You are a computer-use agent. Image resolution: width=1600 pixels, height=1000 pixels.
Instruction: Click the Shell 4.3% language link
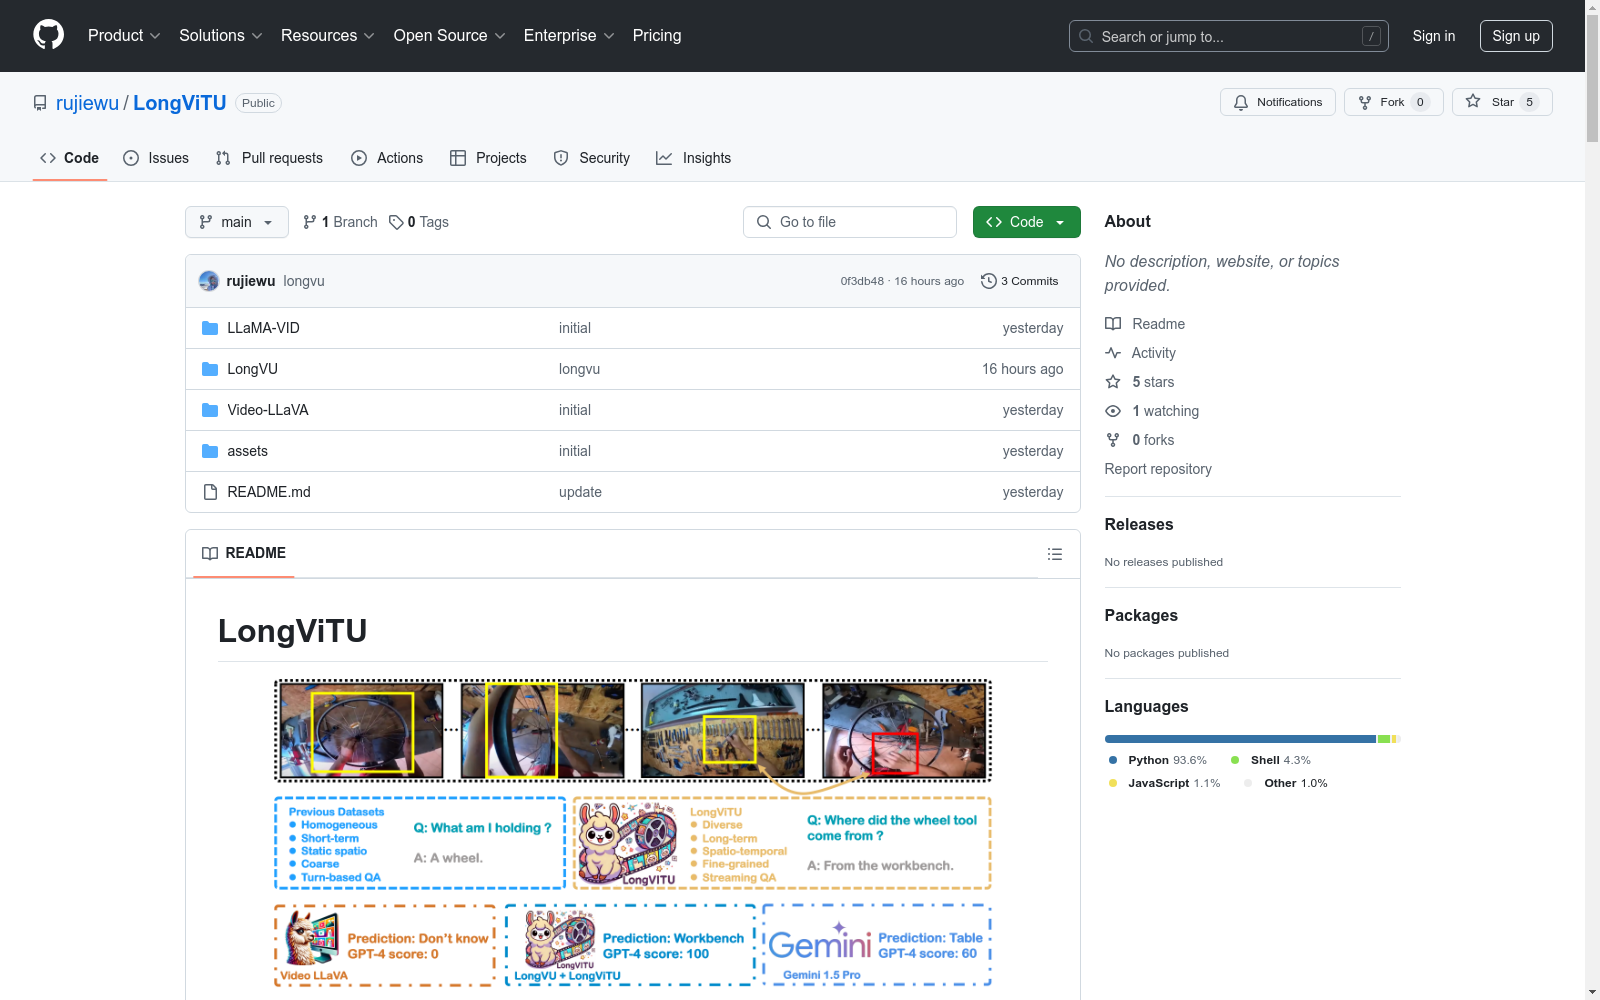coord(1271,760)
